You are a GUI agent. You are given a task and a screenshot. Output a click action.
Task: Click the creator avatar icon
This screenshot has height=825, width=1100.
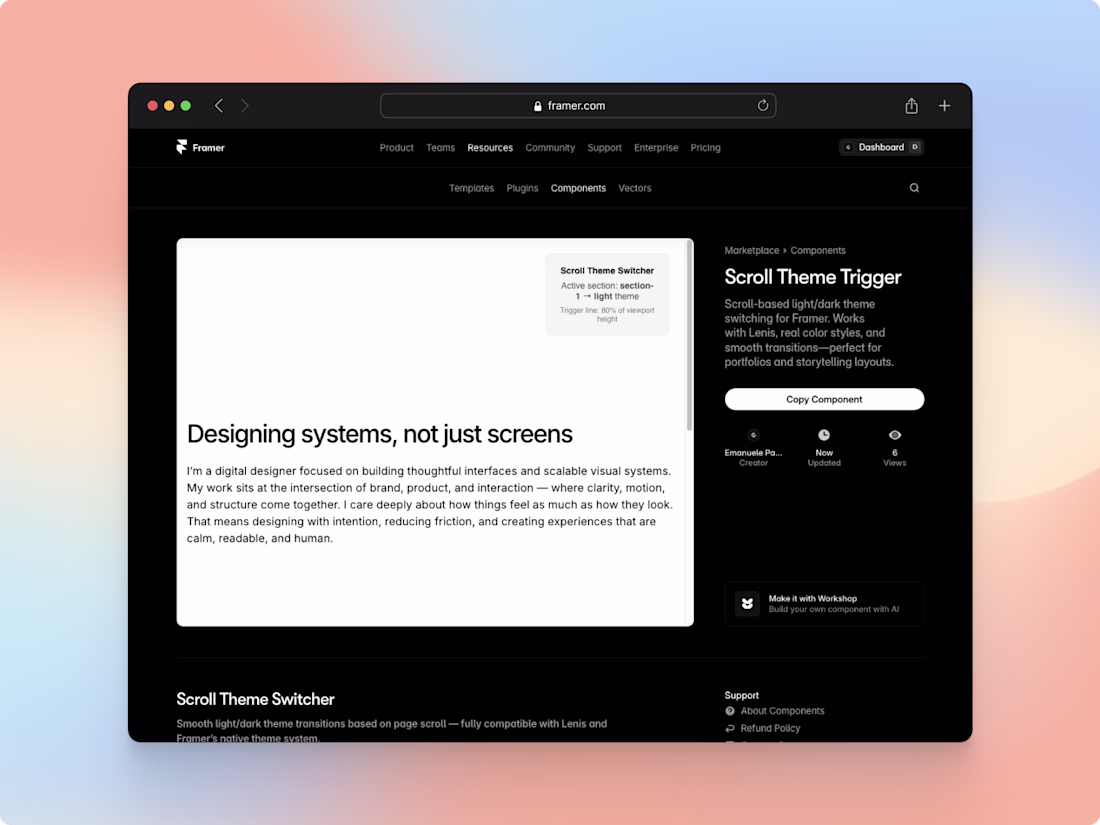coord(753,435)
